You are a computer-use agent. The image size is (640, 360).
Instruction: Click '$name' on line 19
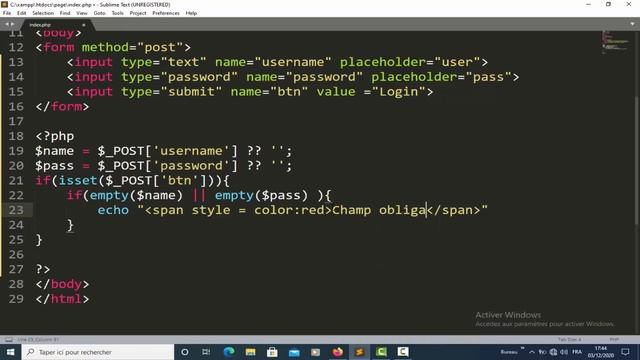(55, 151)
